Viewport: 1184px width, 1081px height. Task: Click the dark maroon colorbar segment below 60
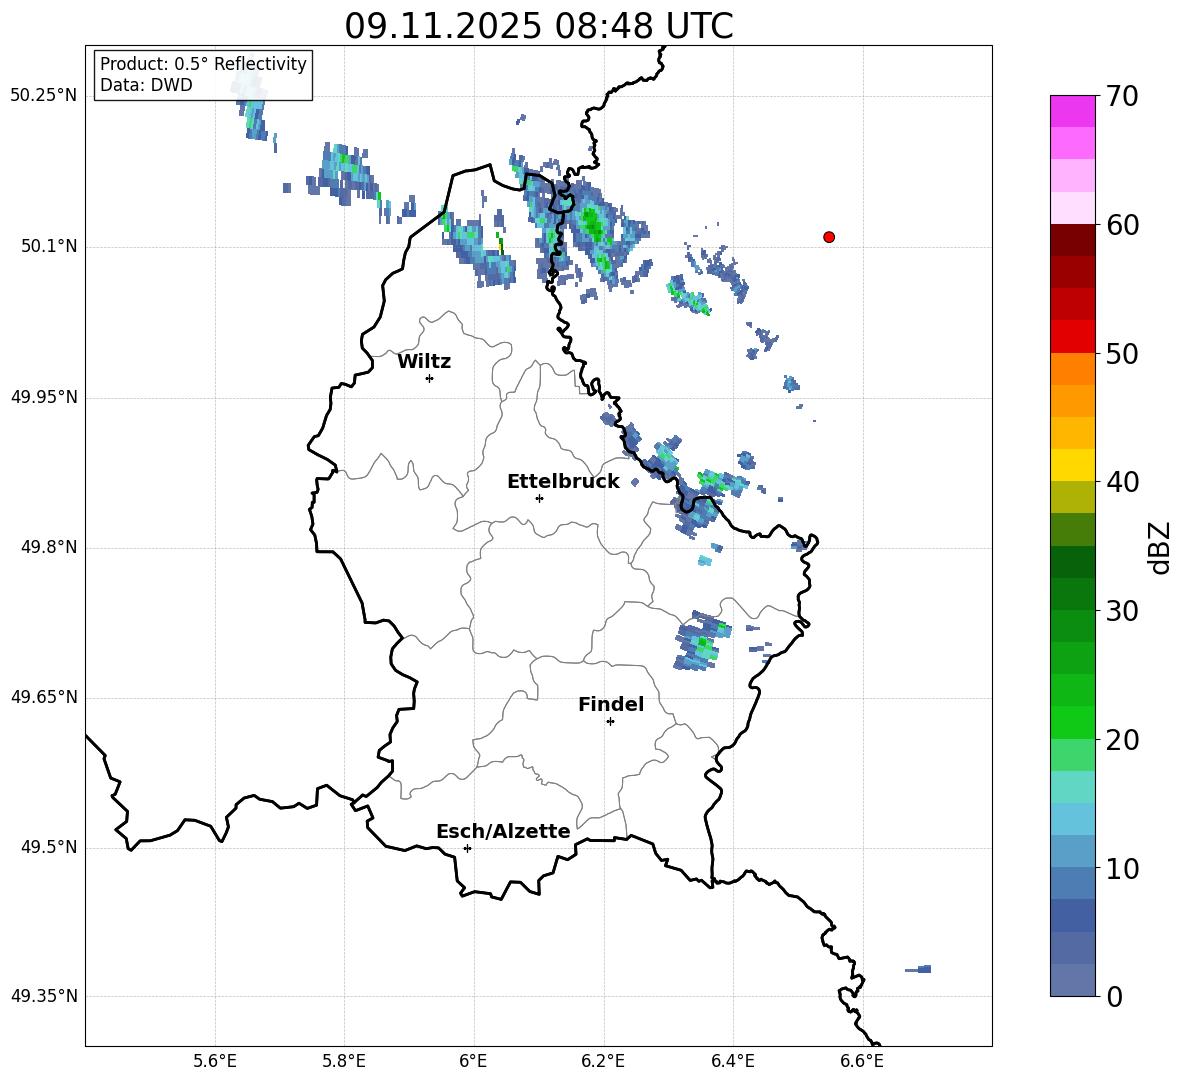point(1073,240)
